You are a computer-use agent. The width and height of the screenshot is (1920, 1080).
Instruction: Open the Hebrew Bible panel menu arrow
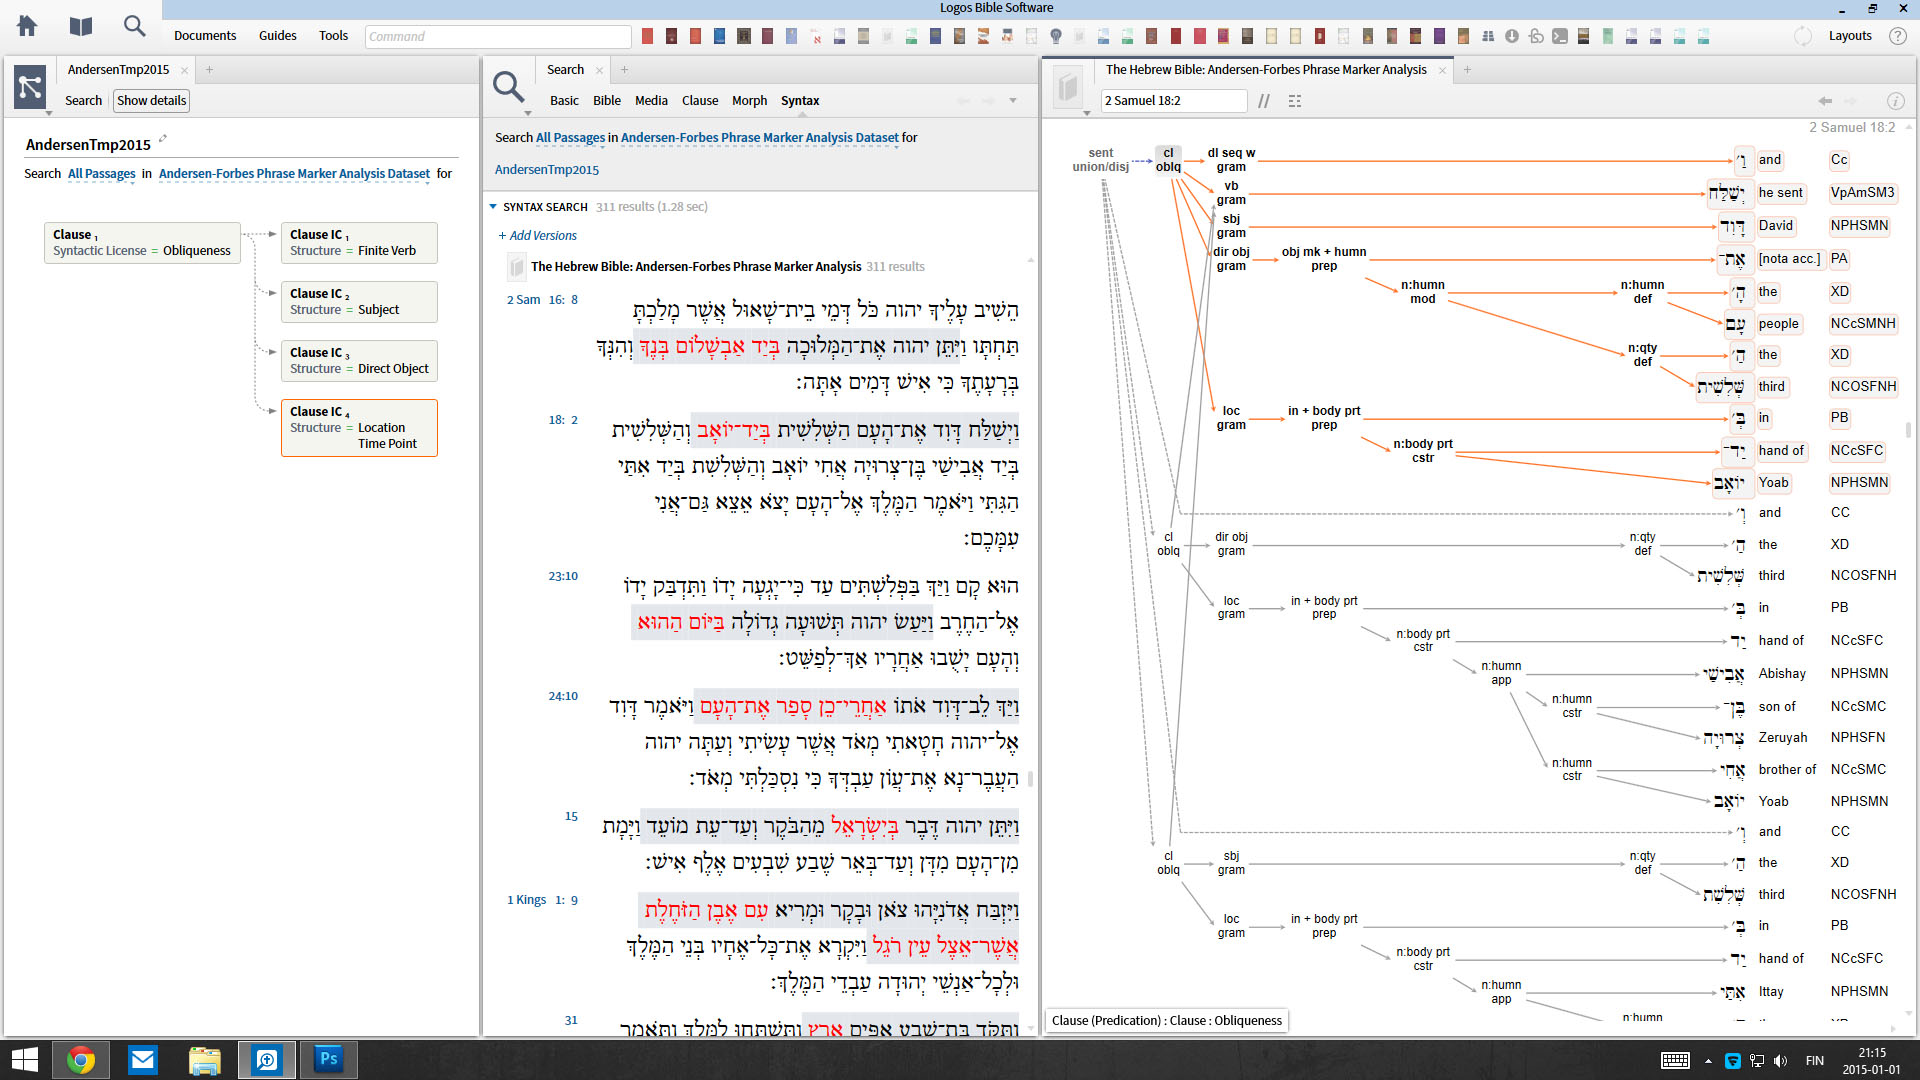click(1087, 112)
